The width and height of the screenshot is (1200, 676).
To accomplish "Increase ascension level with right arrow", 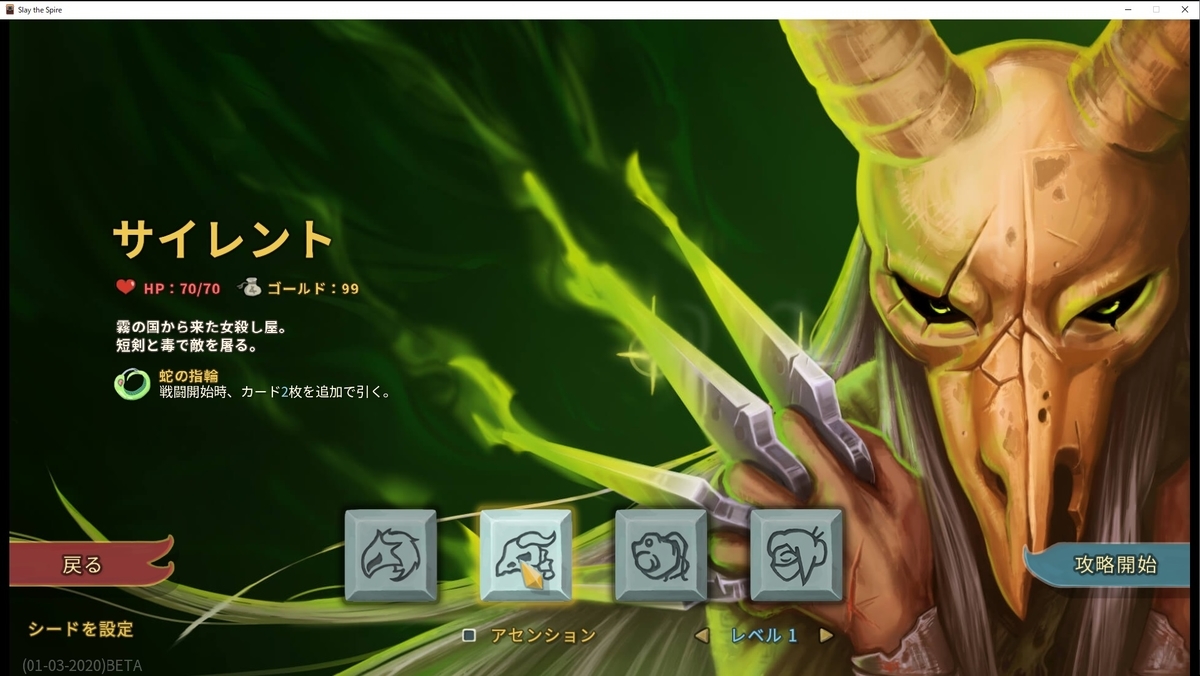I will 826,635.
